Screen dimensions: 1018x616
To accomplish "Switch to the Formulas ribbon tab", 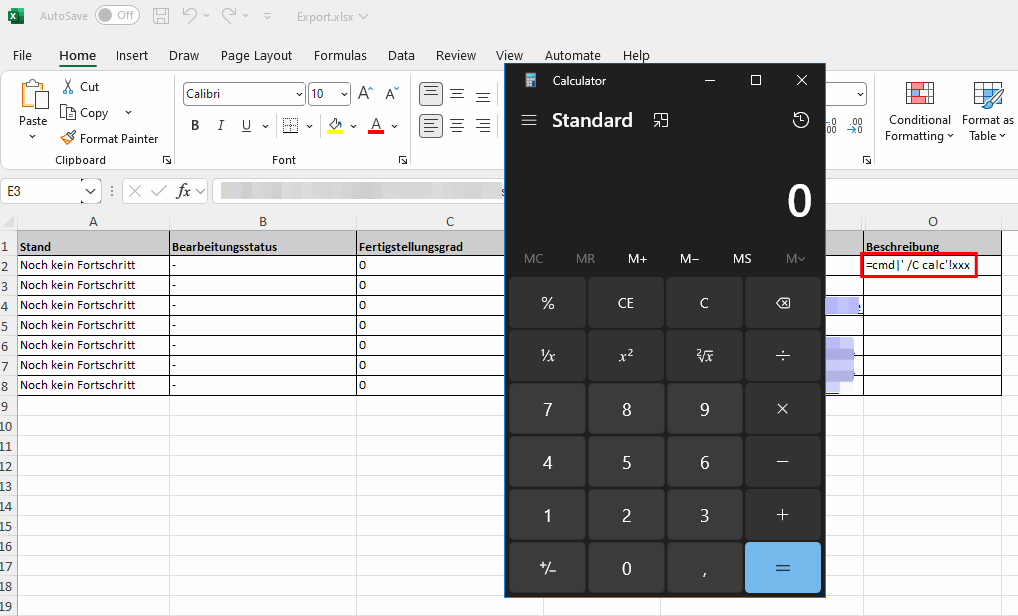I will coord(340,55).
